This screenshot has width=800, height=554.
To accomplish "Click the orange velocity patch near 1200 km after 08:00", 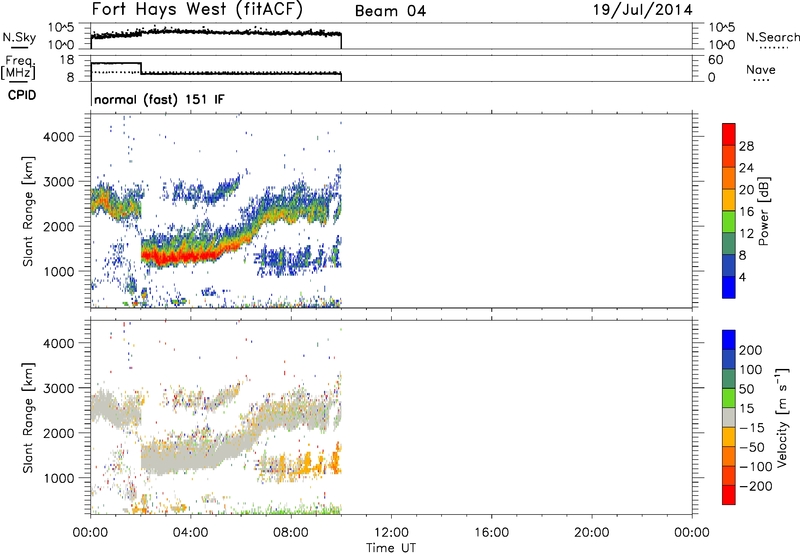I will (305, 463).
